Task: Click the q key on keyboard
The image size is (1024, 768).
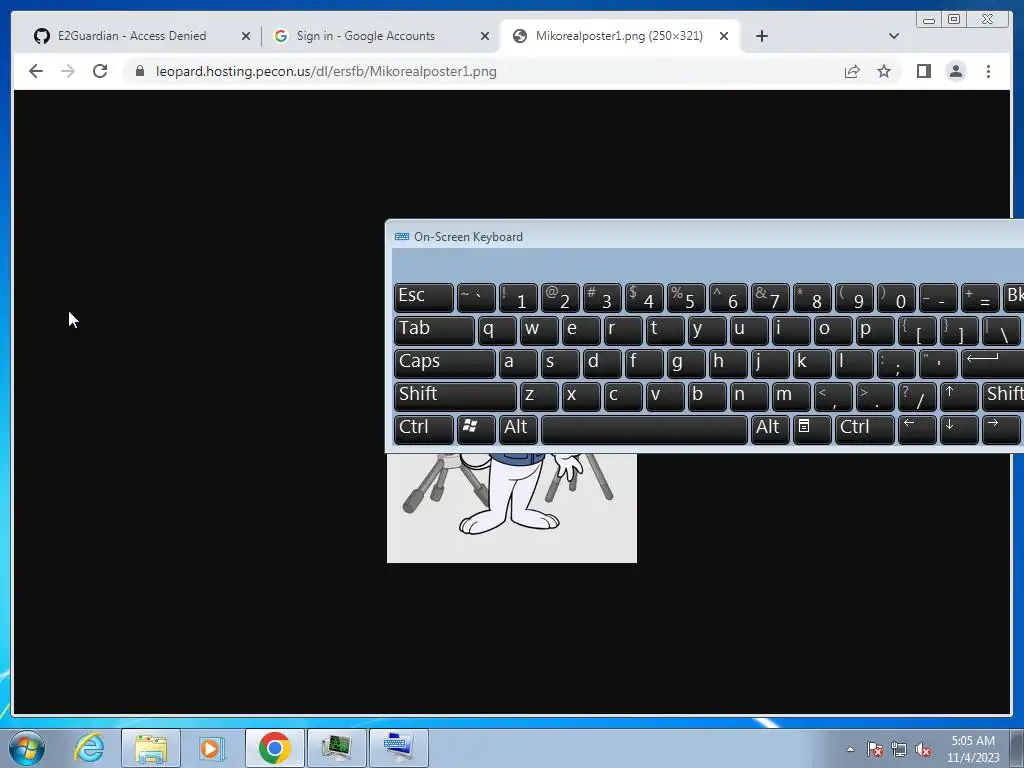Action: coord(497,330)
